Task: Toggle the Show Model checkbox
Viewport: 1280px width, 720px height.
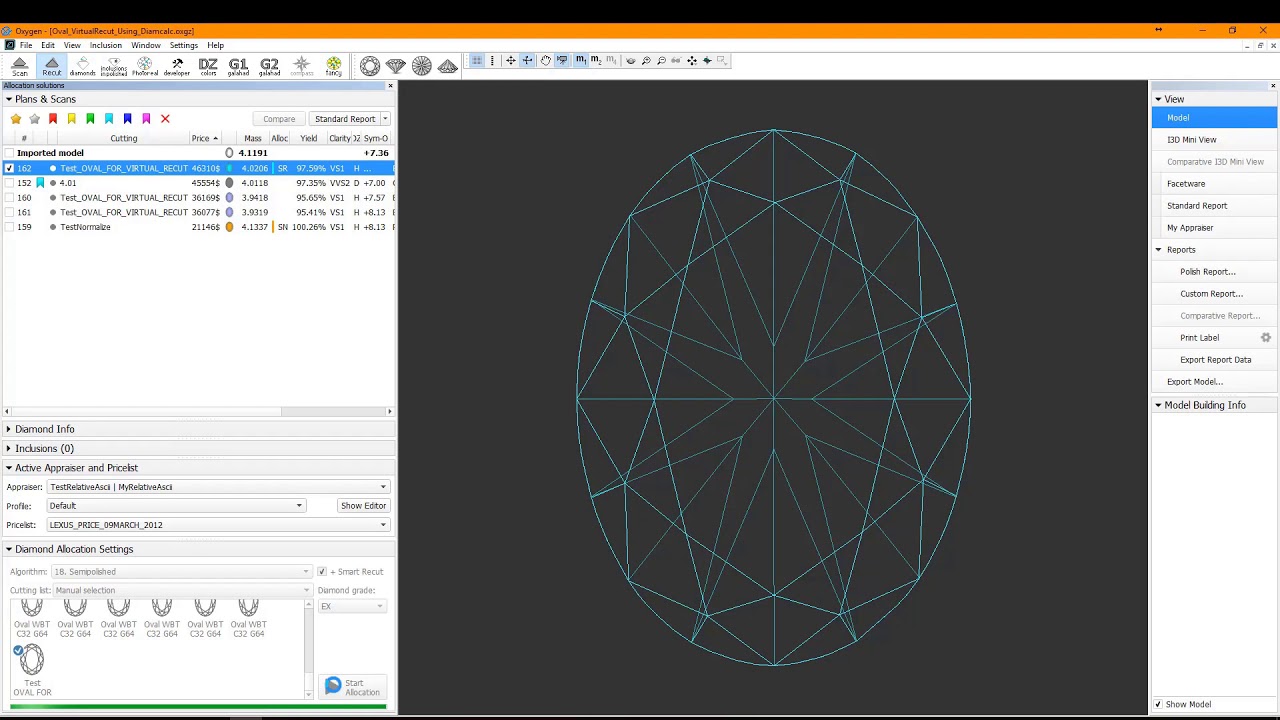Action: pyautogui.click(x=1158, y=704)
